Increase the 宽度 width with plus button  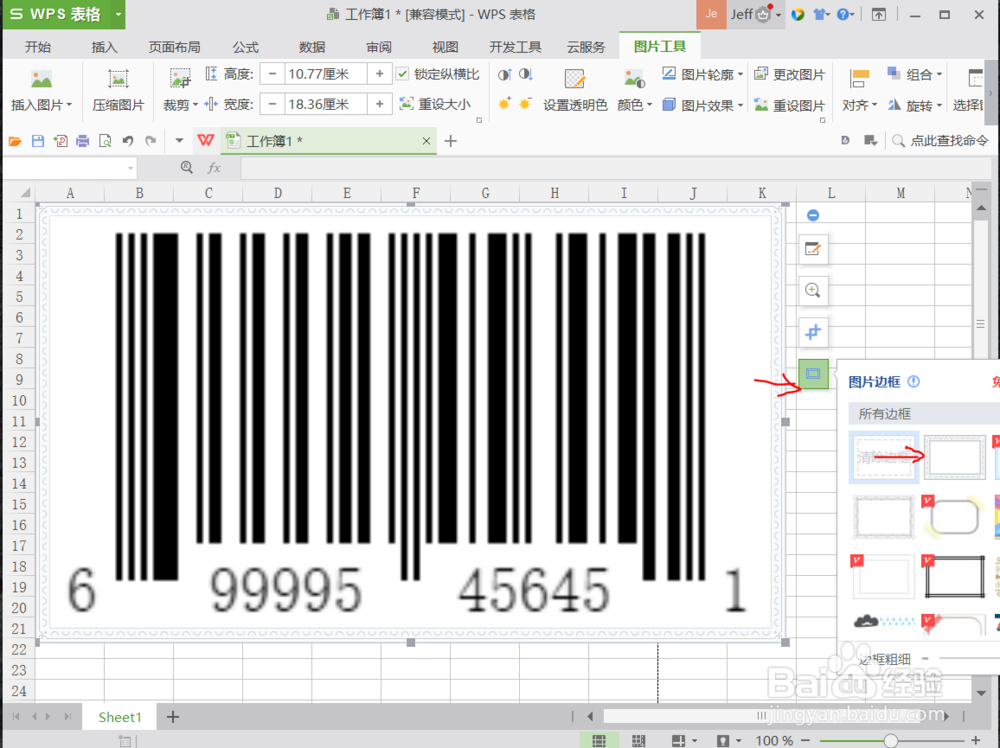pos(379,104)
